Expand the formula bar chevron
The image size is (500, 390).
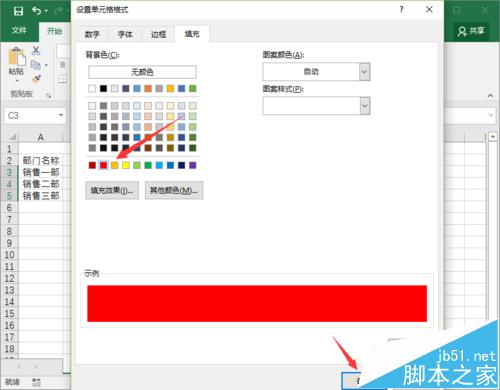(490, 115)
